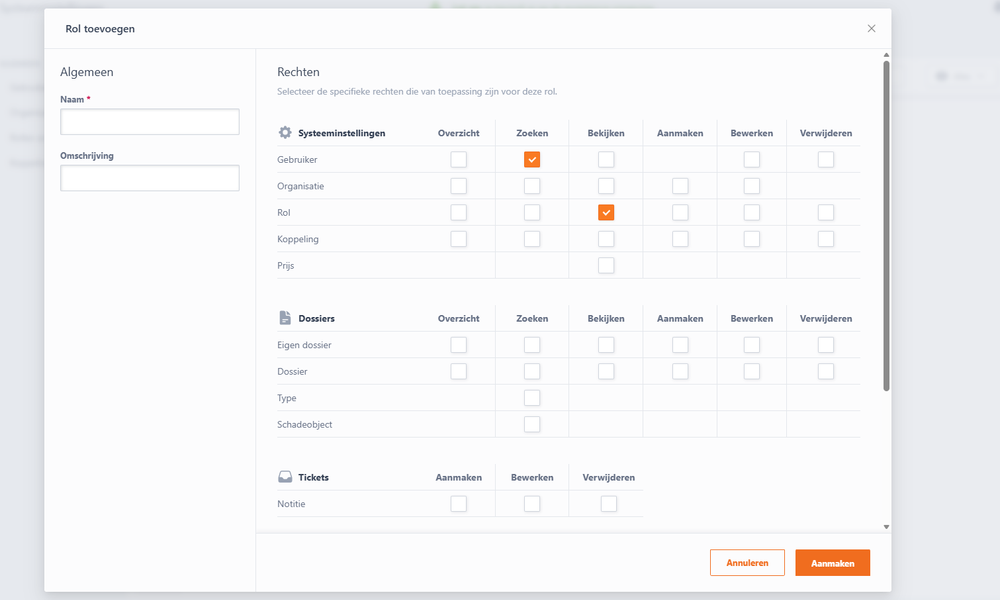Viewport: 1000px width, 600px height.
Task: Check Dossier Aanmaken checkbox
Action: (680, 371)
